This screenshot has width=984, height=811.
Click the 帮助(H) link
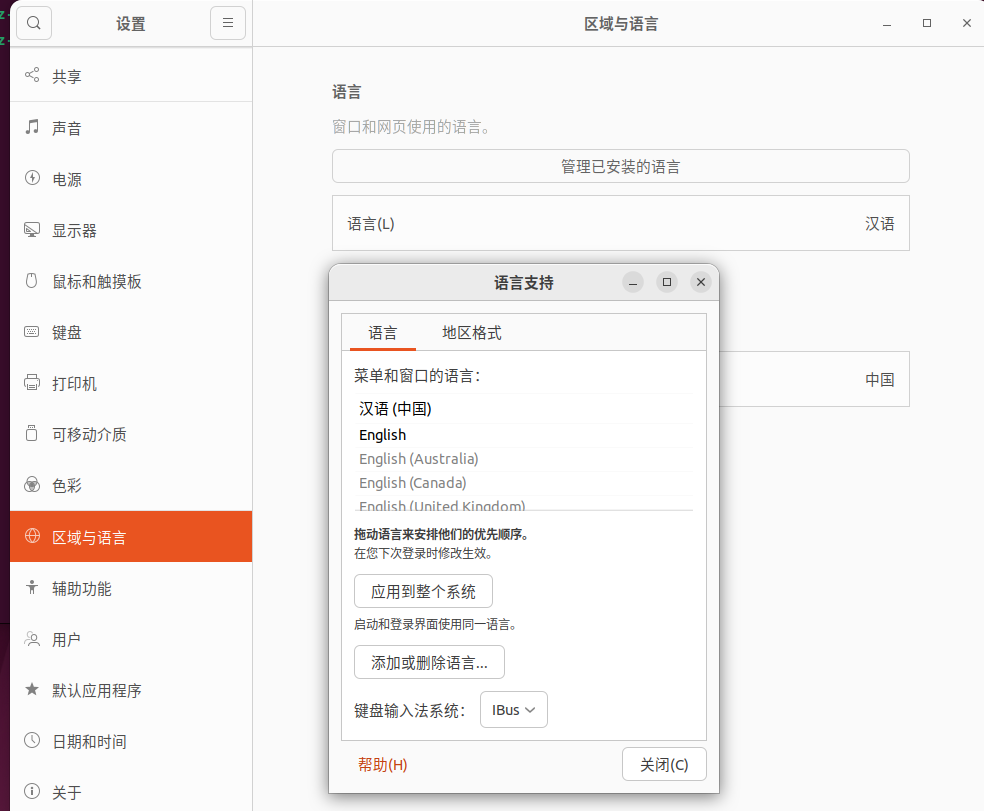pyautogui.click(x=382, y=765)
